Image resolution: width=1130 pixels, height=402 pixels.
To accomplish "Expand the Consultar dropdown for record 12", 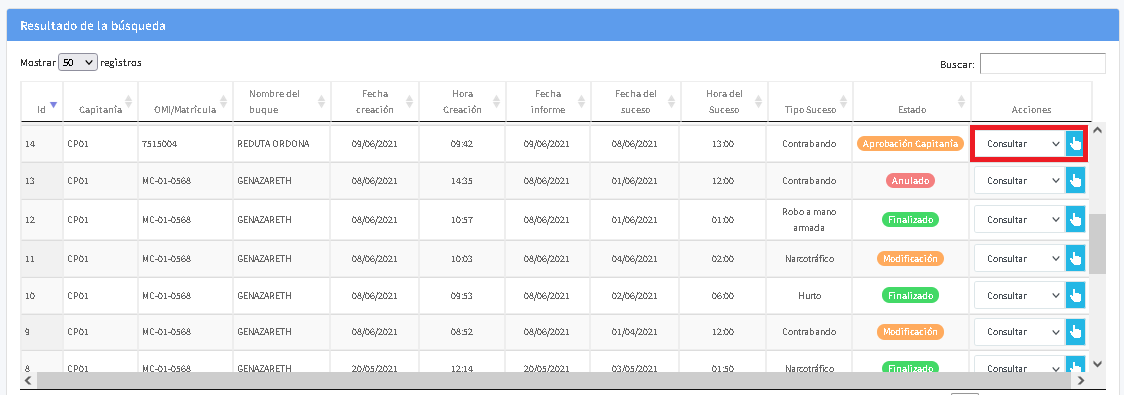I will (1019, 220).
